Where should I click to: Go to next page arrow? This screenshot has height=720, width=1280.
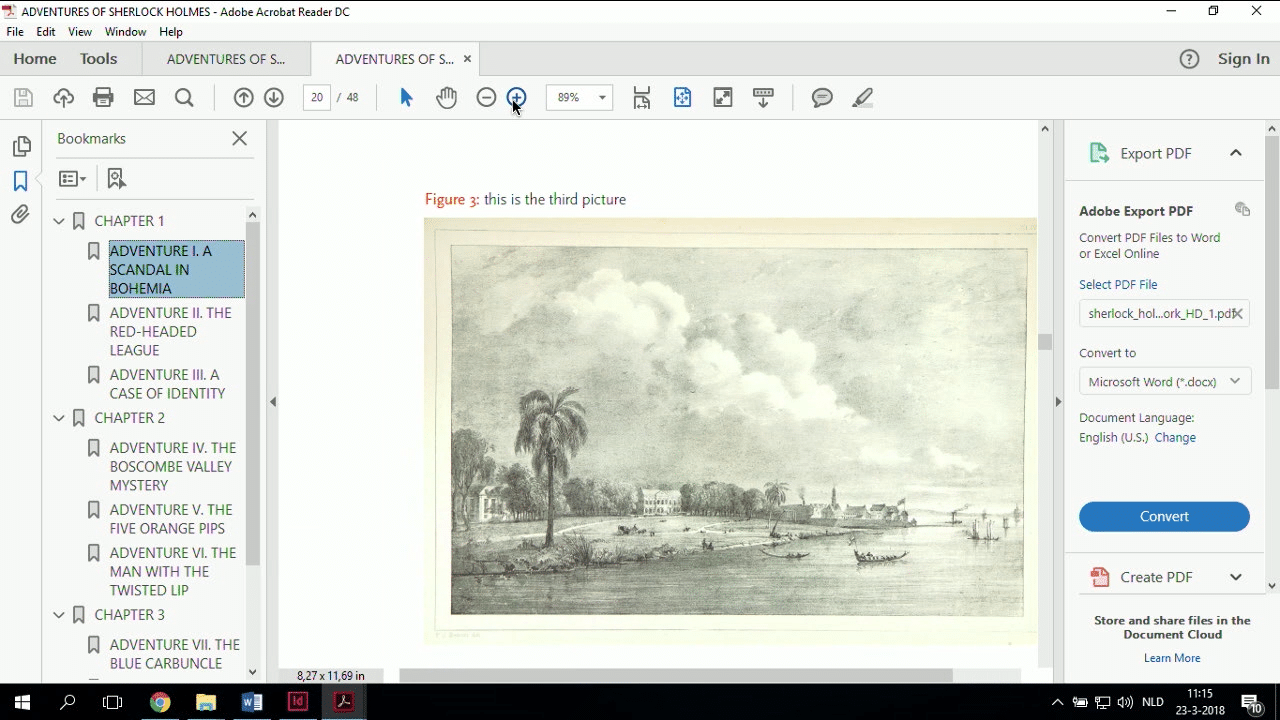pyautogui.click(x=274, y=97)
